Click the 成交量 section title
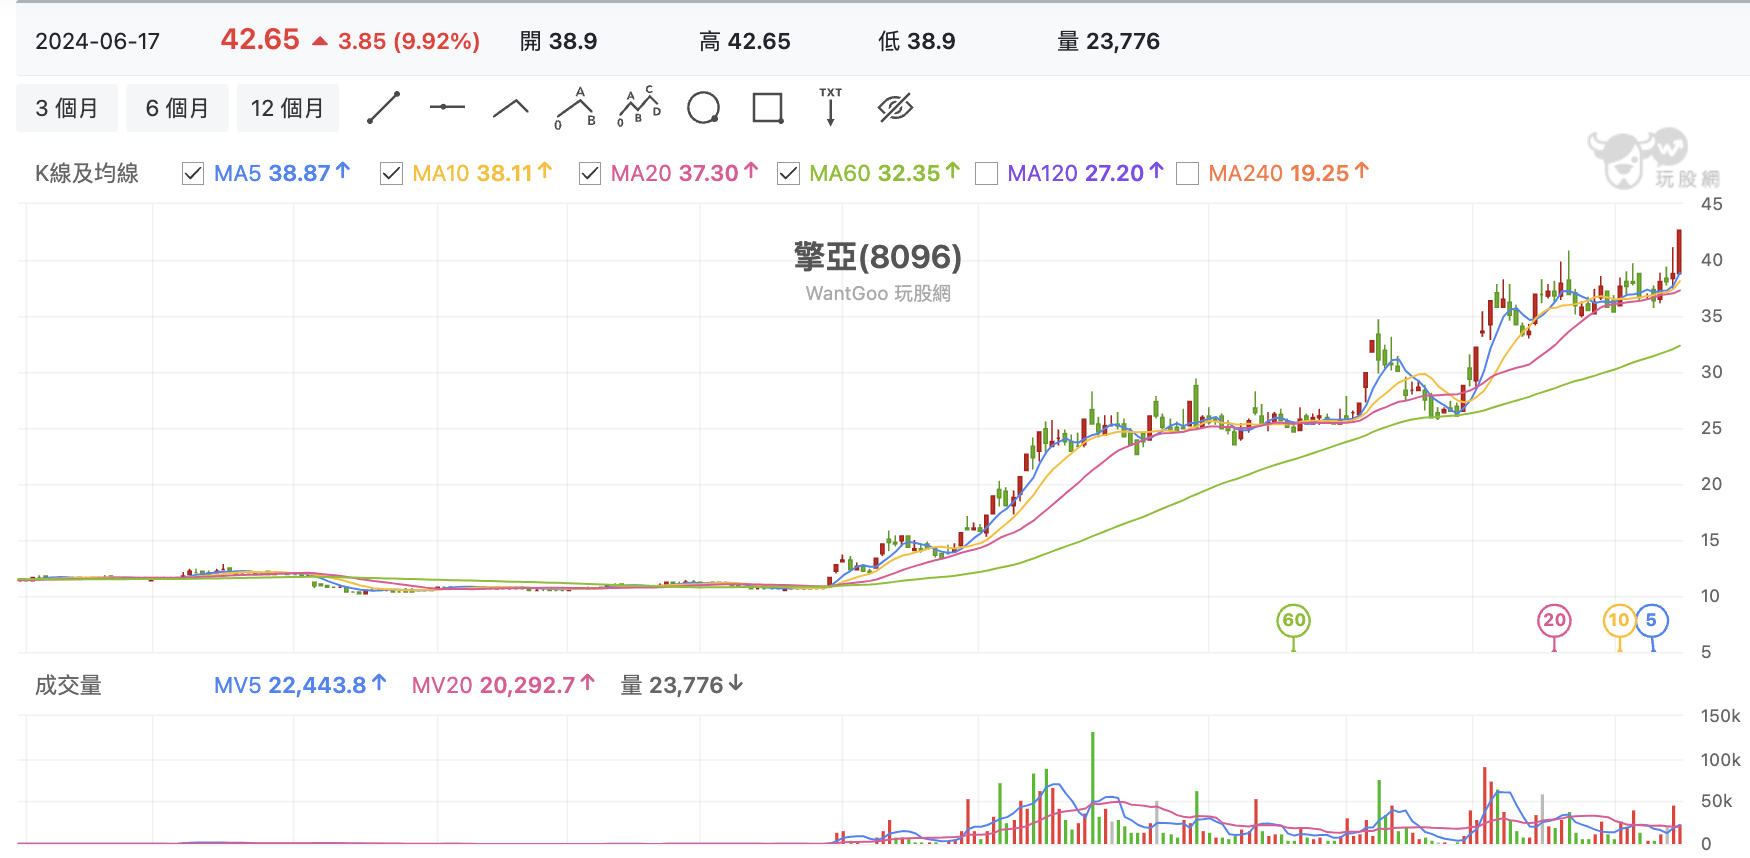 pos(68,685)
